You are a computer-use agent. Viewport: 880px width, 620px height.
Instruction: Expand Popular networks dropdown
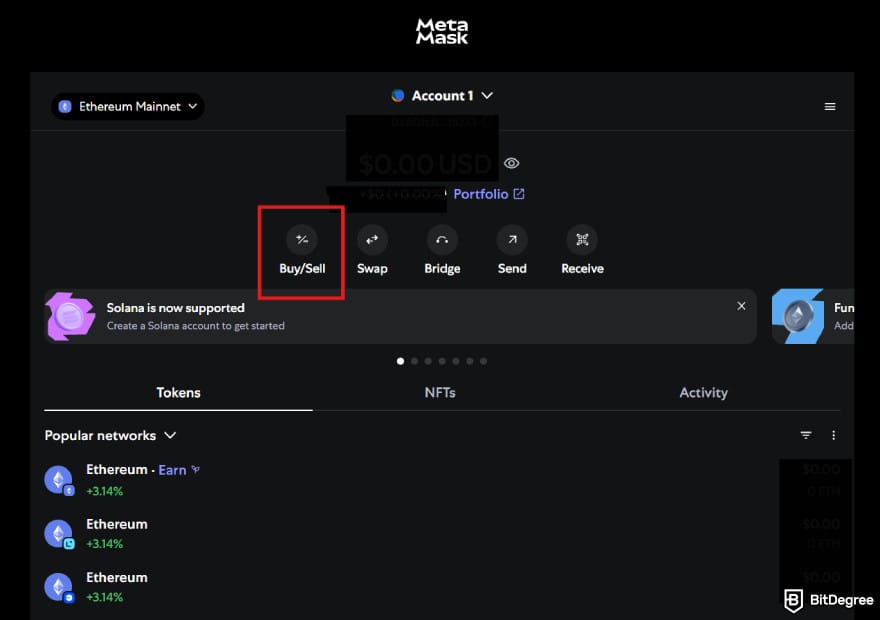point(110,435)
